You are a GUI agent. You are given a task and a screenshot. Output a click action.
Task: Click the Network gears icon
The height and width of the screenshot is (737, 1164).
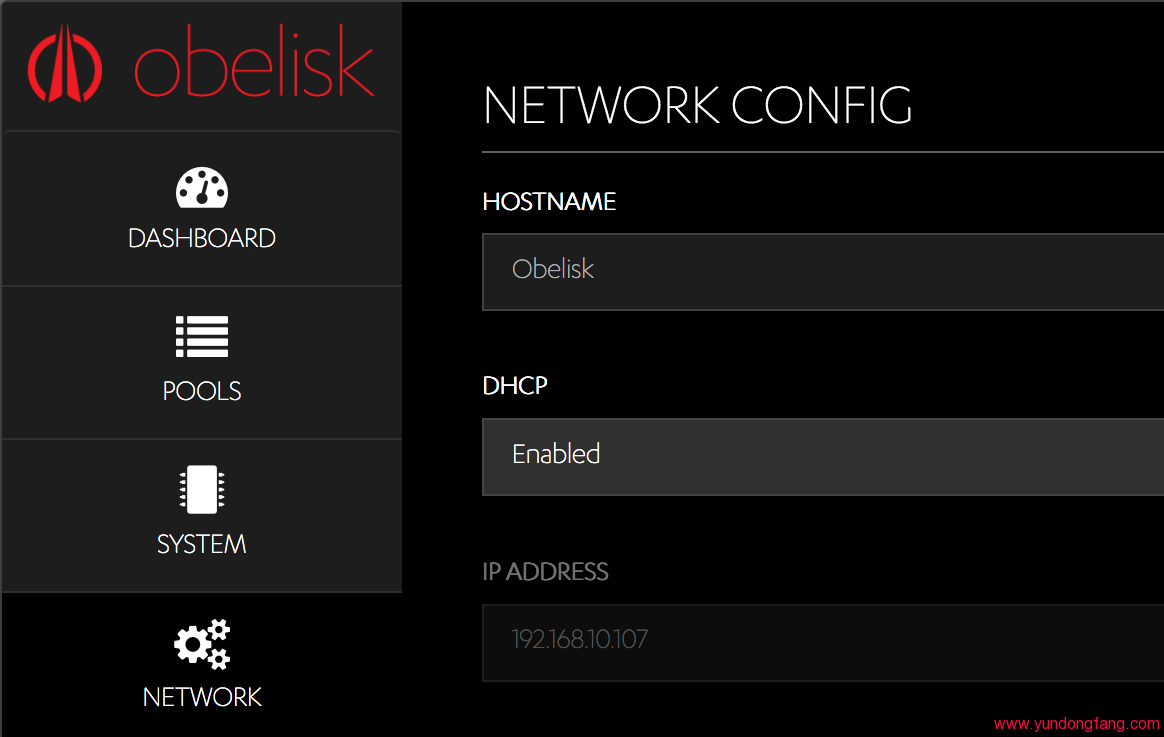pos(202,643)
